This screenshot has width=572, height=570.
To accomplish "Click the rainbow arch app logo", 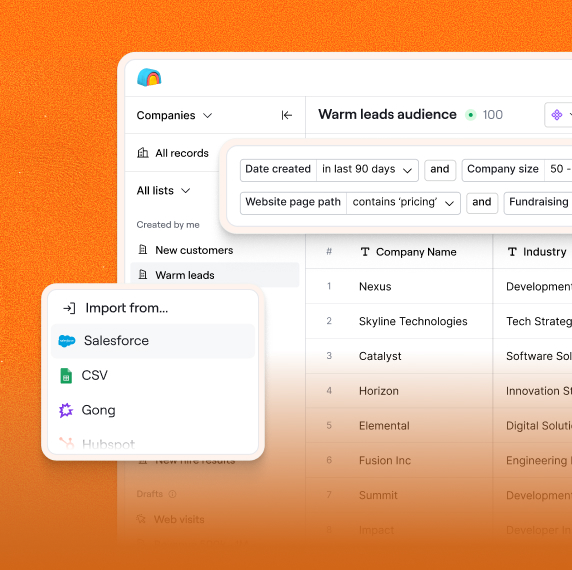I will coord(149,77).
